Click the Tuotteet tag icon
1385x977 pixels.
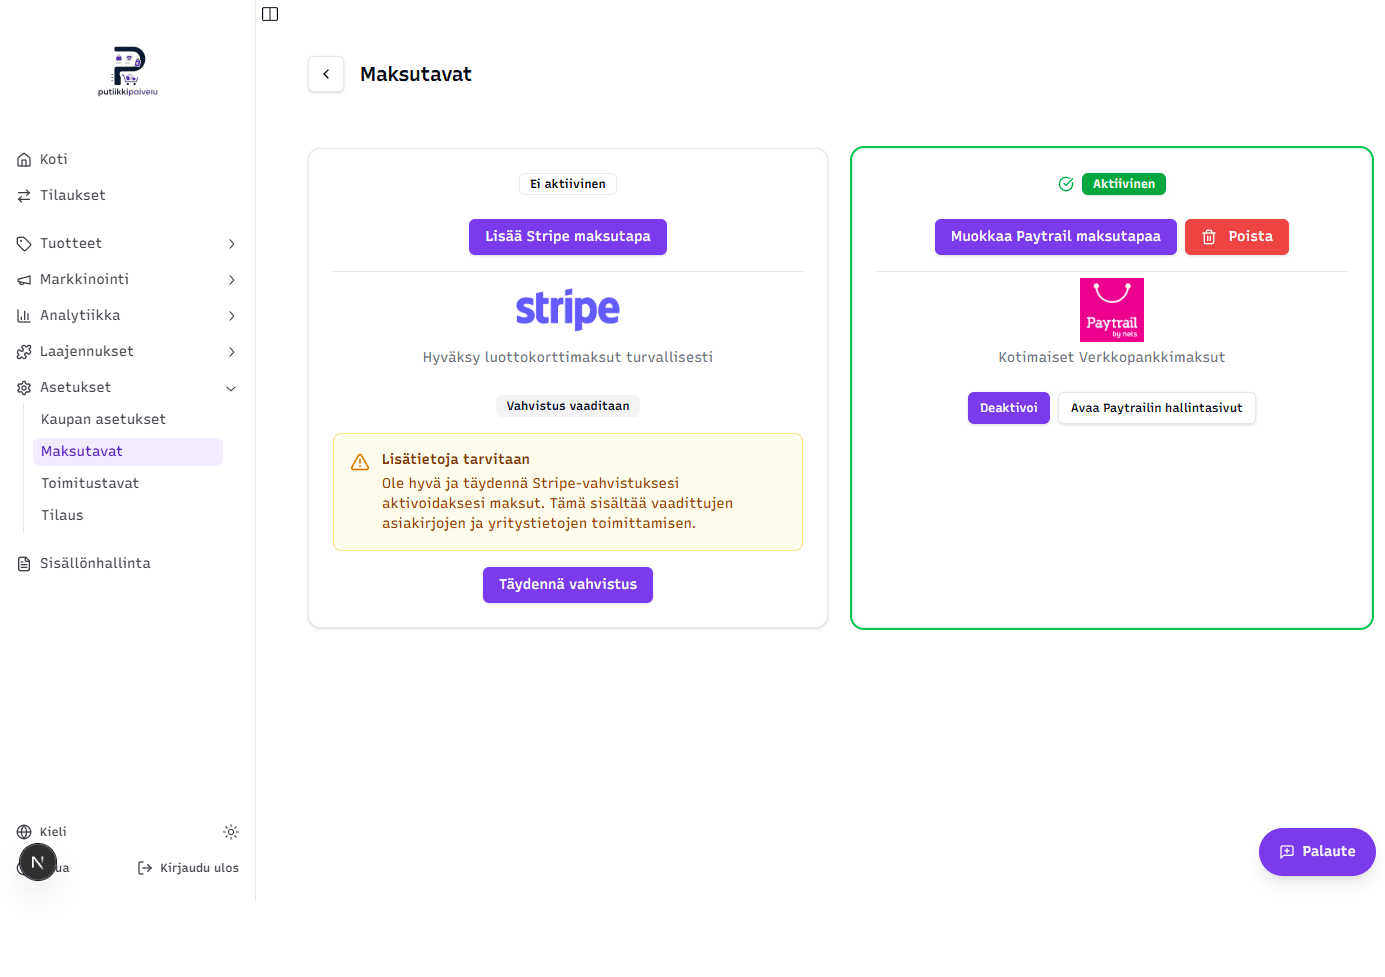click(x=24, y=244)
